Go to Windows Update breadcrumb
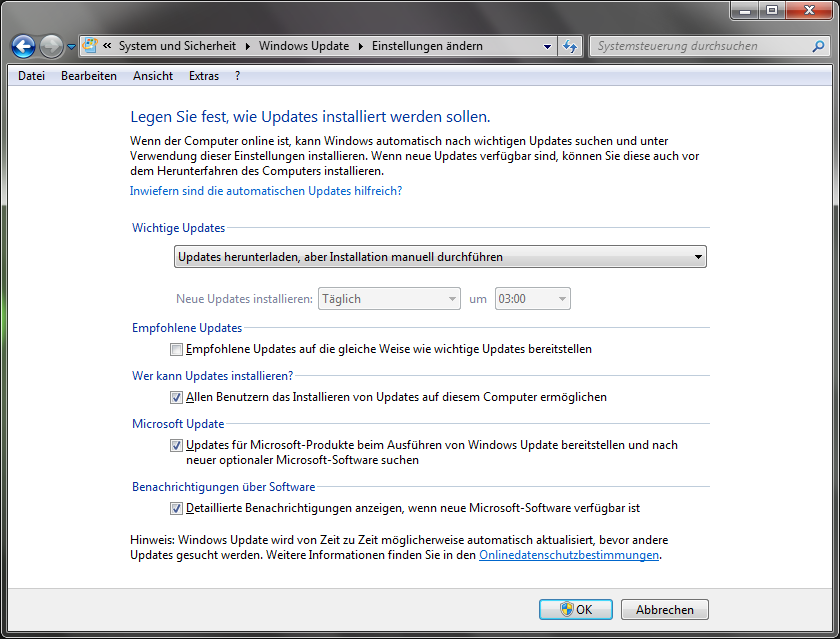Image resolution: width=840 pixels, height=639 pixels. [x=304, y=46]
